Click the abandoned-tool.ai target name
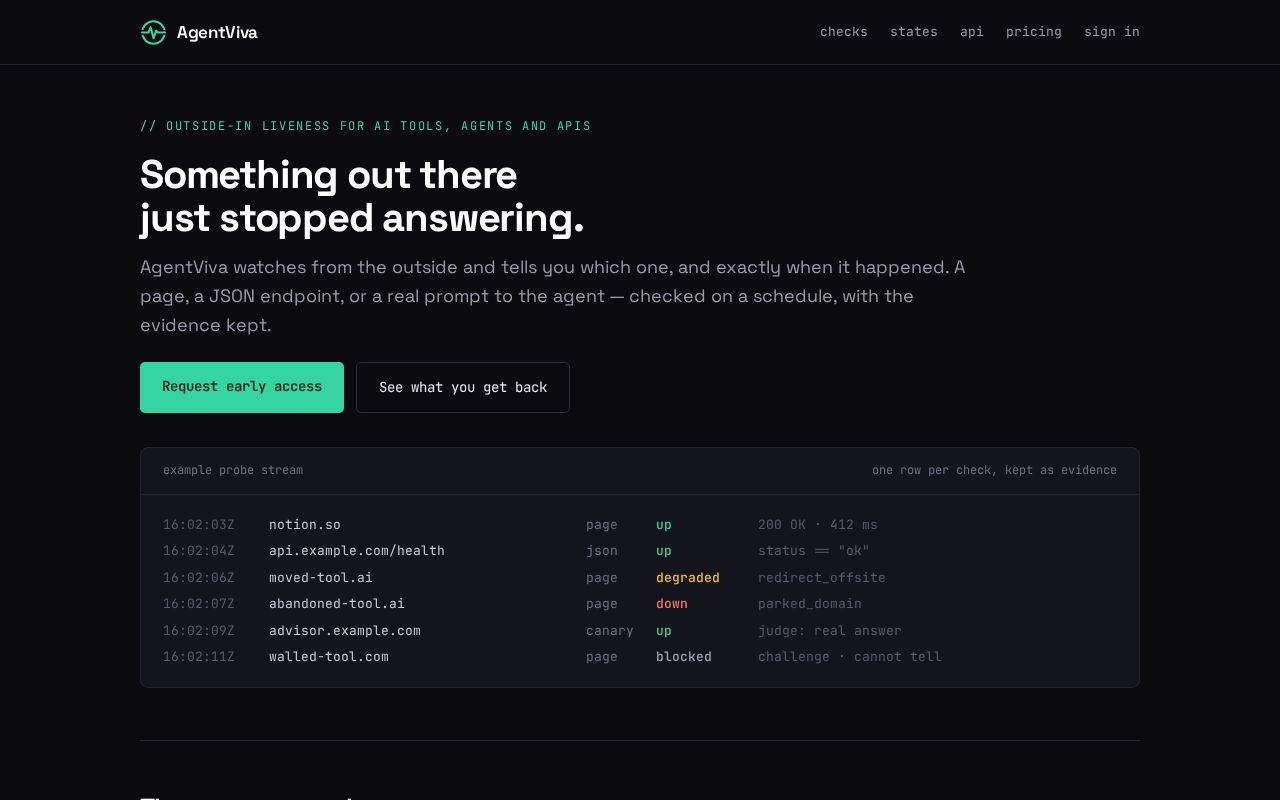This screenshot has height=800, width=1280. (337, 604)
